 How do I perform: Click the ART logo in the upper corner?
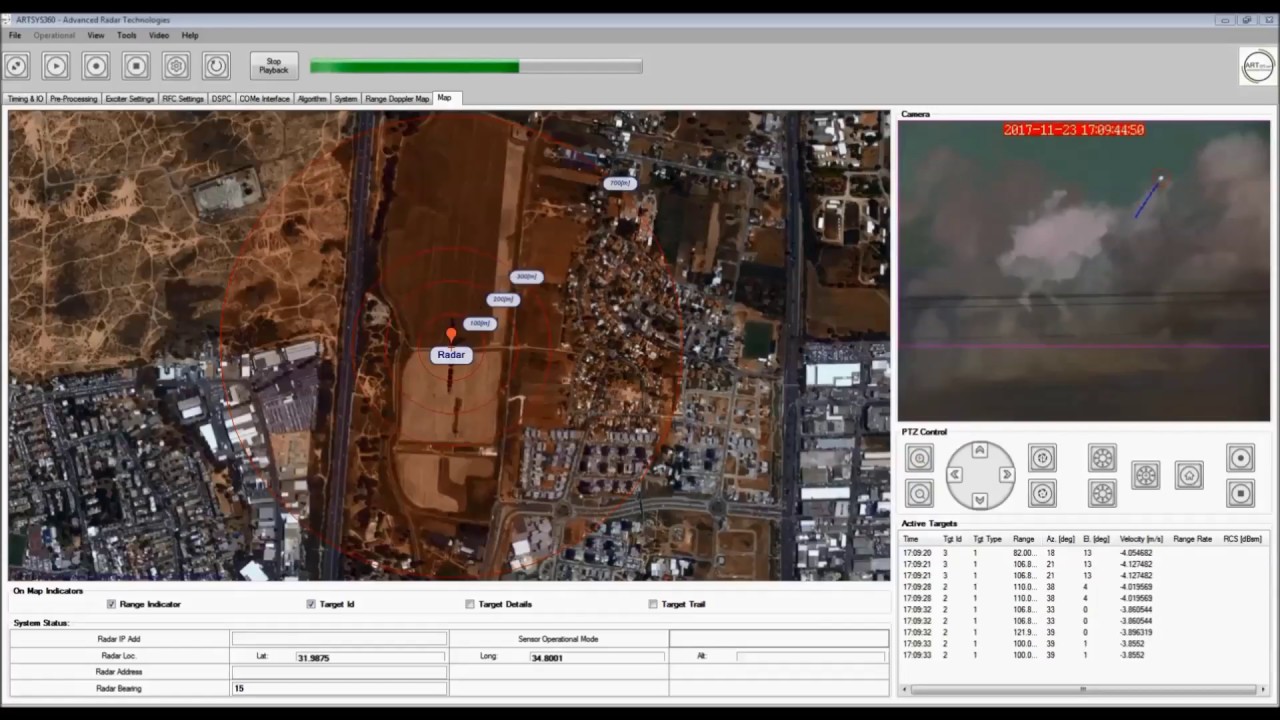(1257, 66)
